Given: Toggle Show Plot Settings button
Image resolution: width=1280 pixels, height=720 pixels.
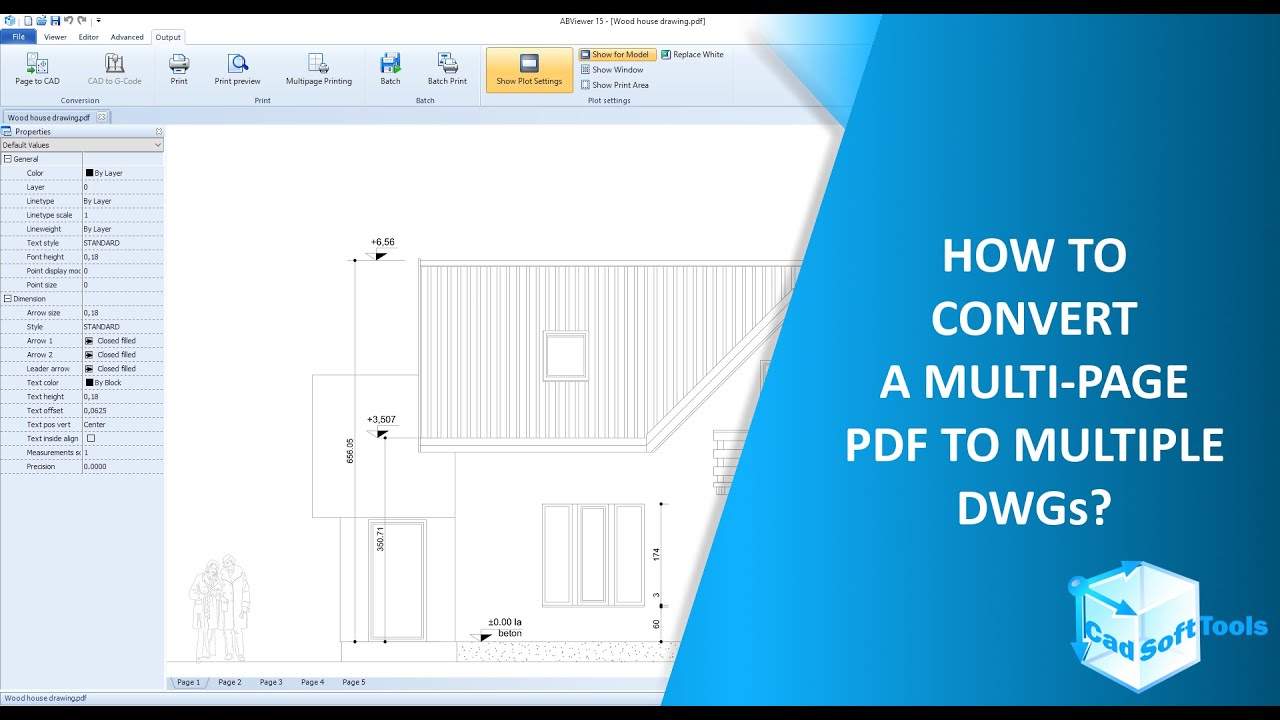Looking at the screenshot, I should pyautogui.click(x=529, y=70).
